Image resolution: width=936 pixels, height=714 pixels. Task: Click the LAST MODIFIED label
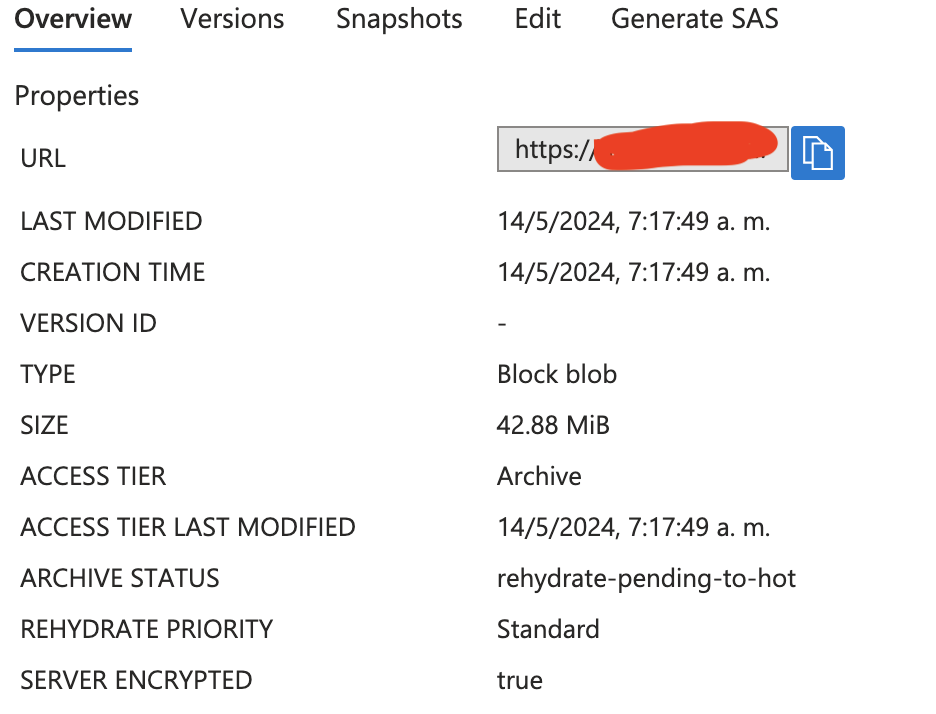[110, 221]
